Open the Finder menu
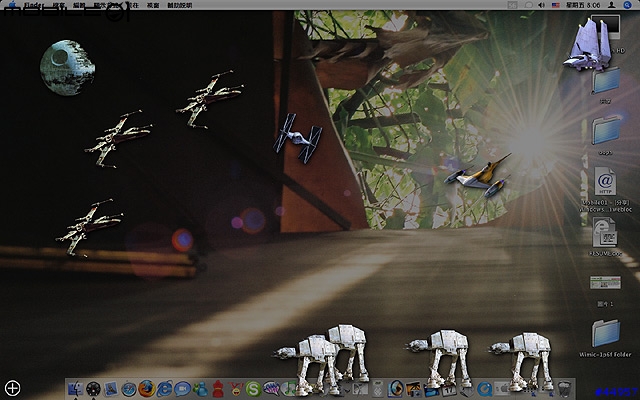The width and height of the screenshot is (640, 400). [x=34, y=5]
